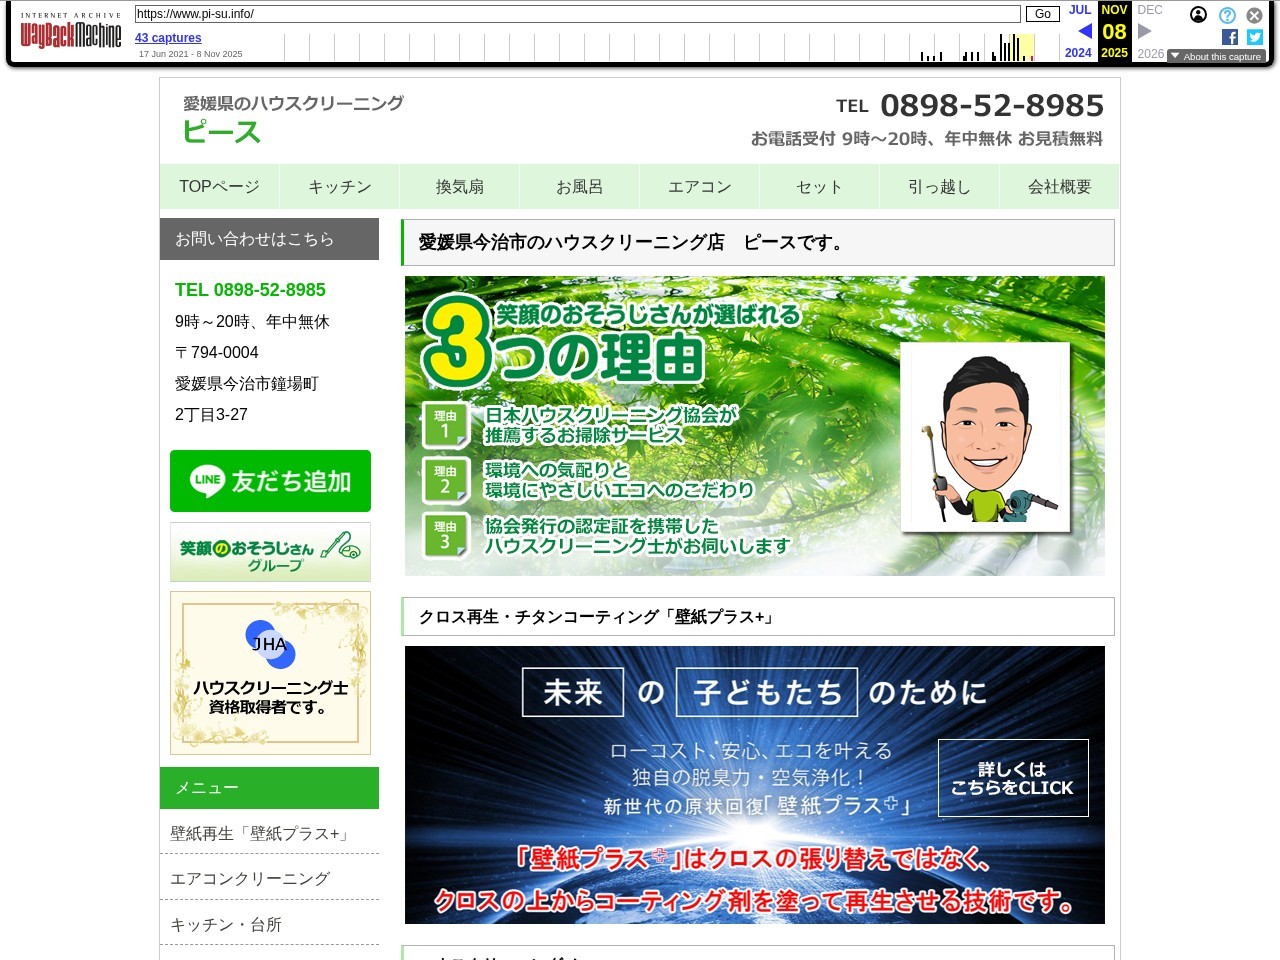Close the Wayback toolbar
Image resolution: width=1280 pixels, height=960 pixels.
(x=1254, y=15)
